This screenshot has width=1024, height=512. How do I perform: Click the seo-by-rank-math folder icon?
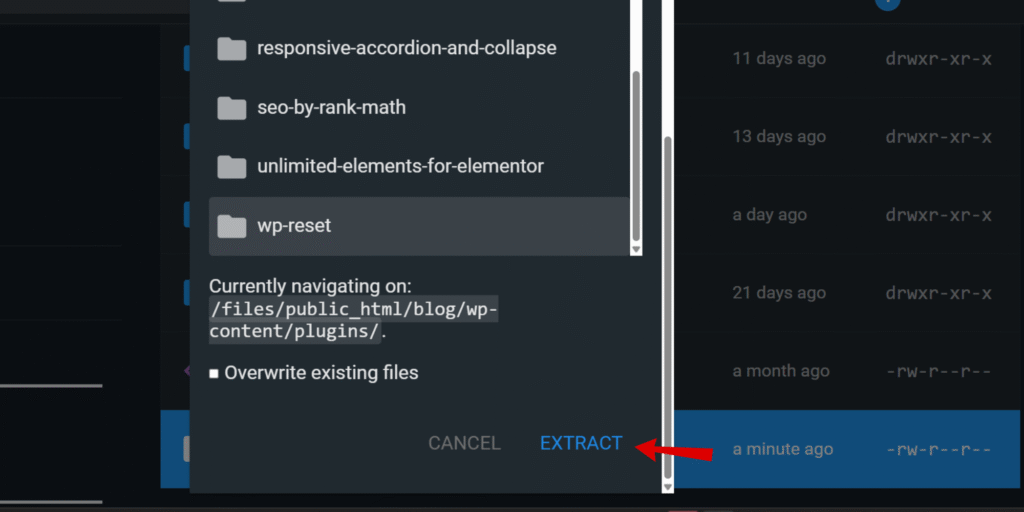click(232, 108)
